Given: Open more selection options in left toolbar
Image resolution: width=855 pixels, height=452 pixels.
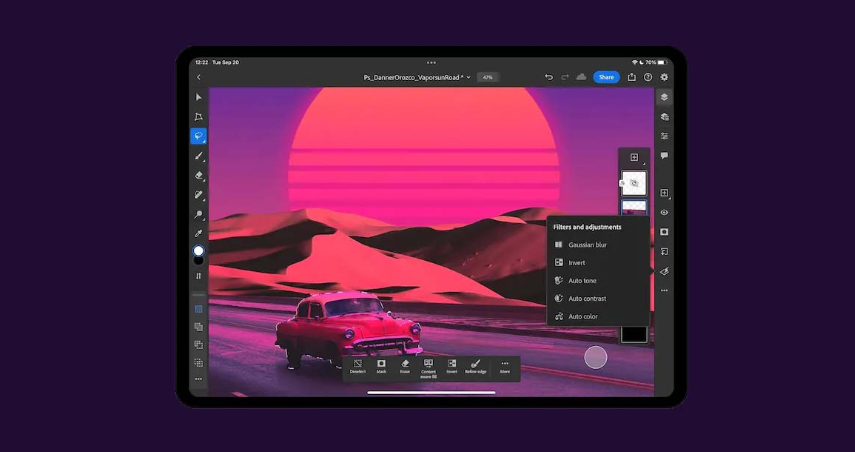Looking at the screenshot, I should [198, 379].
